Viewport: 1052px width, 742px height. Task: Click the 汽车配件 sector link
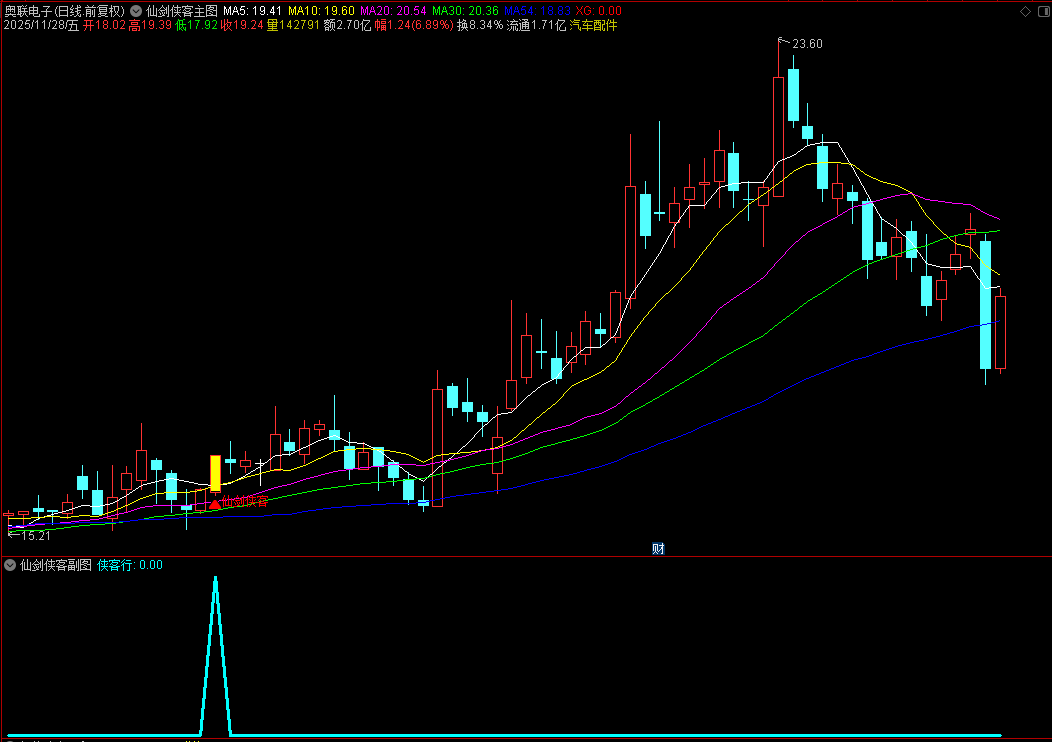[593, 25]
